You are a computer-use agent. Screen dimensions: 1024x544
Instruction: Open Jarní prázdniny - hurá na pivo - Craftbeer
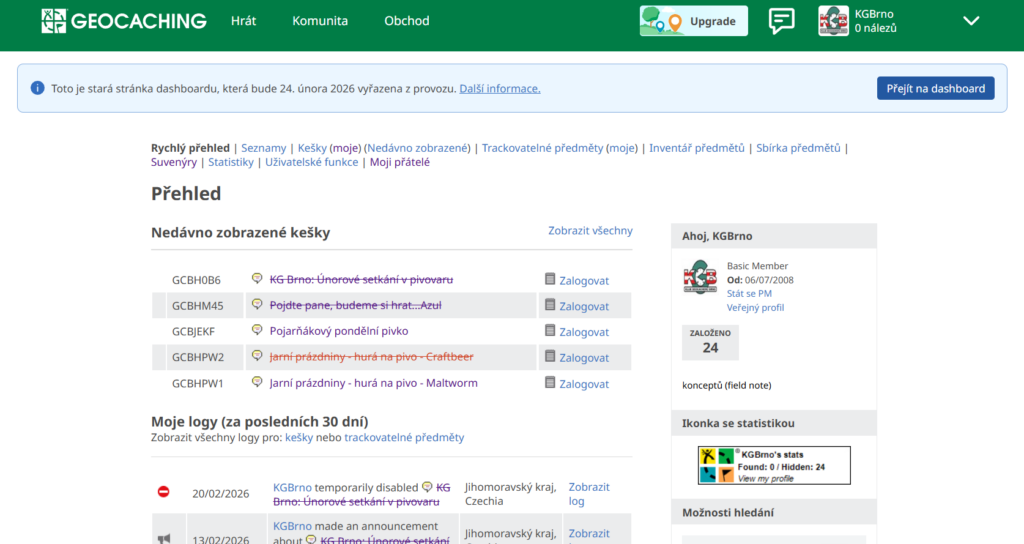372,357
